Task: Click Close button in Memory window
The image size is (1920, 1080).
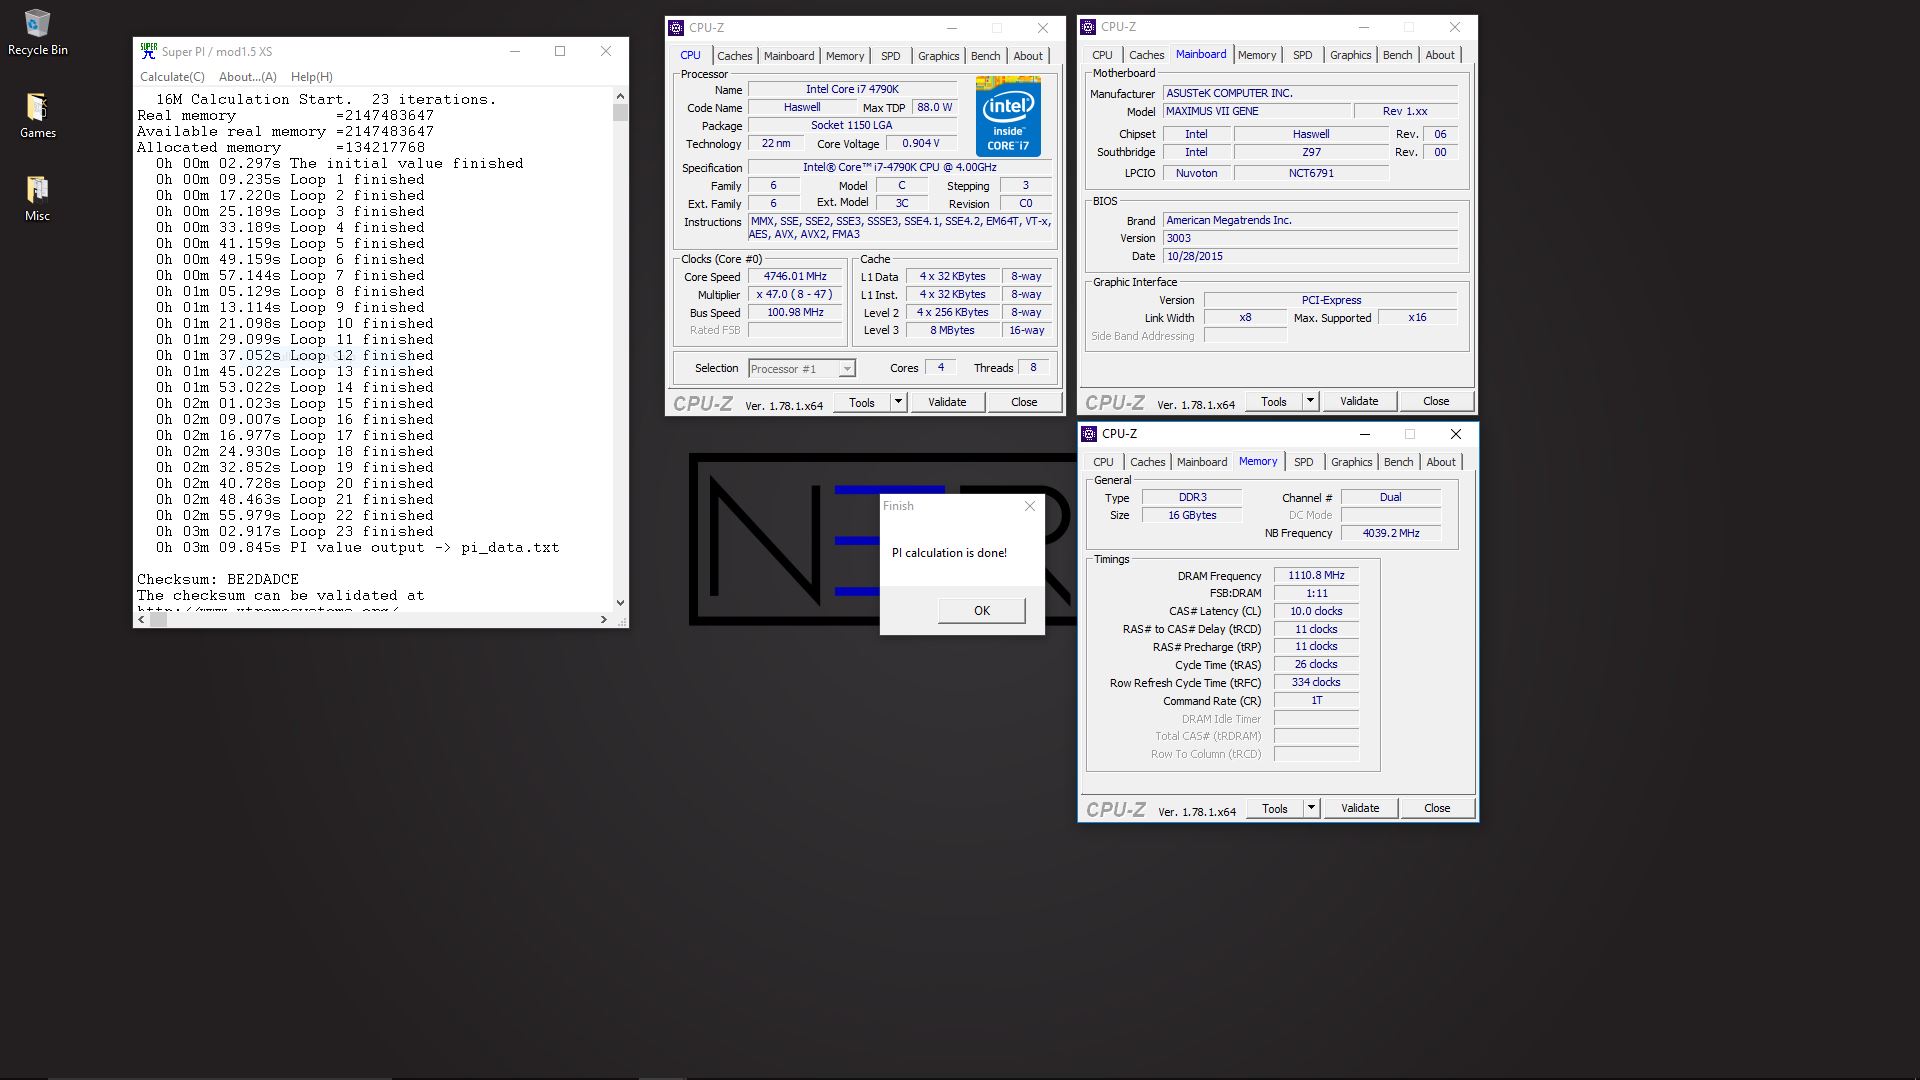Action: click(x=1437, y=808)
